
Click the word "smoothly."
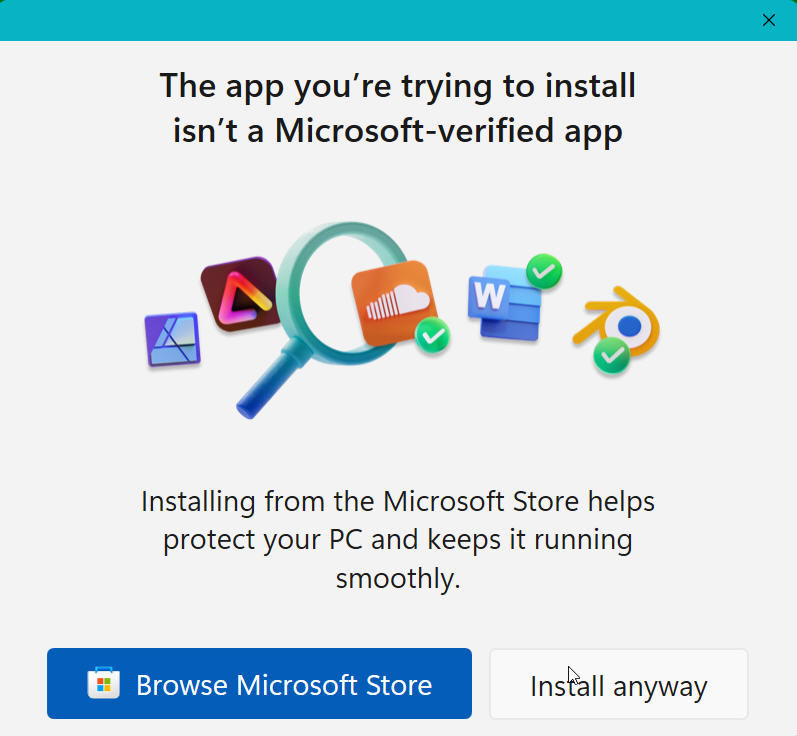398,578
